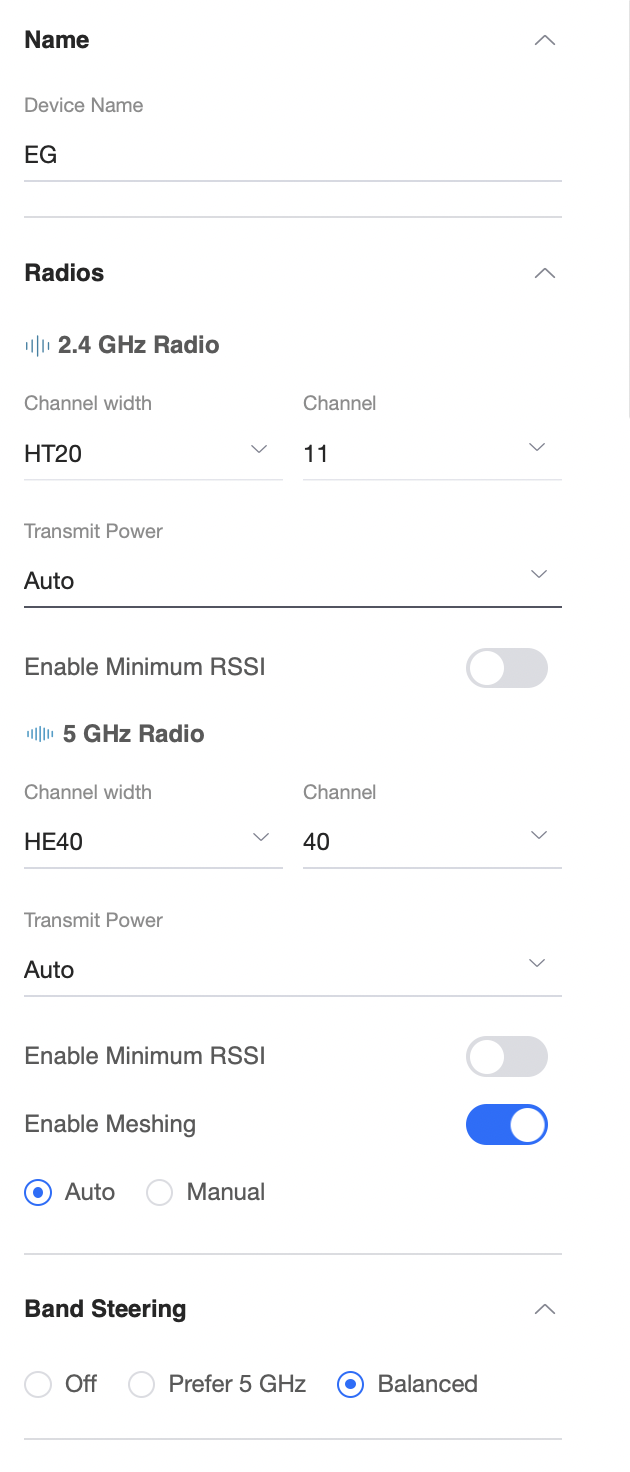Click the 2.4 GHz Radio waveform icon
The height and width of the screenshot is (1472, 630).
coord(37,346)
